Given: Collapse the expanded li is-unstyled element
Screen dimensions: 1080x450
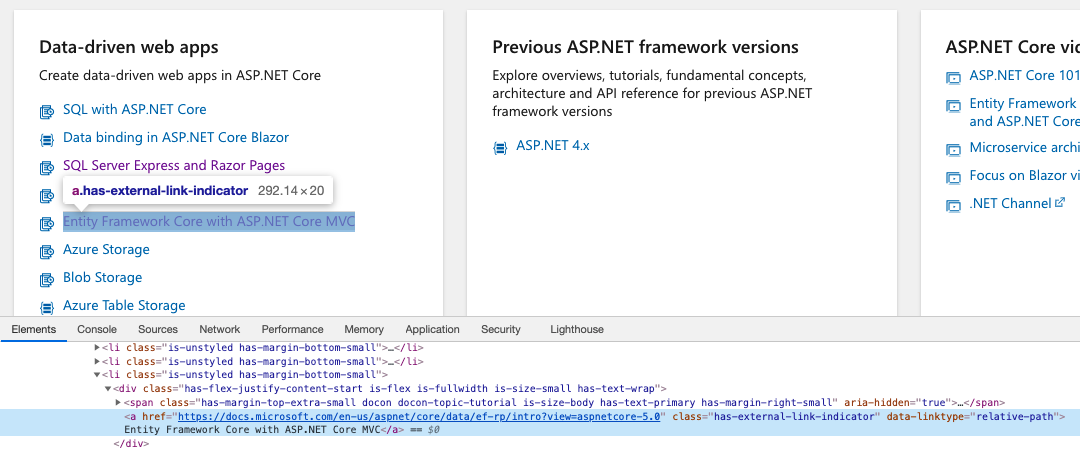Looking at the screenshot, I should pos(97,375).
